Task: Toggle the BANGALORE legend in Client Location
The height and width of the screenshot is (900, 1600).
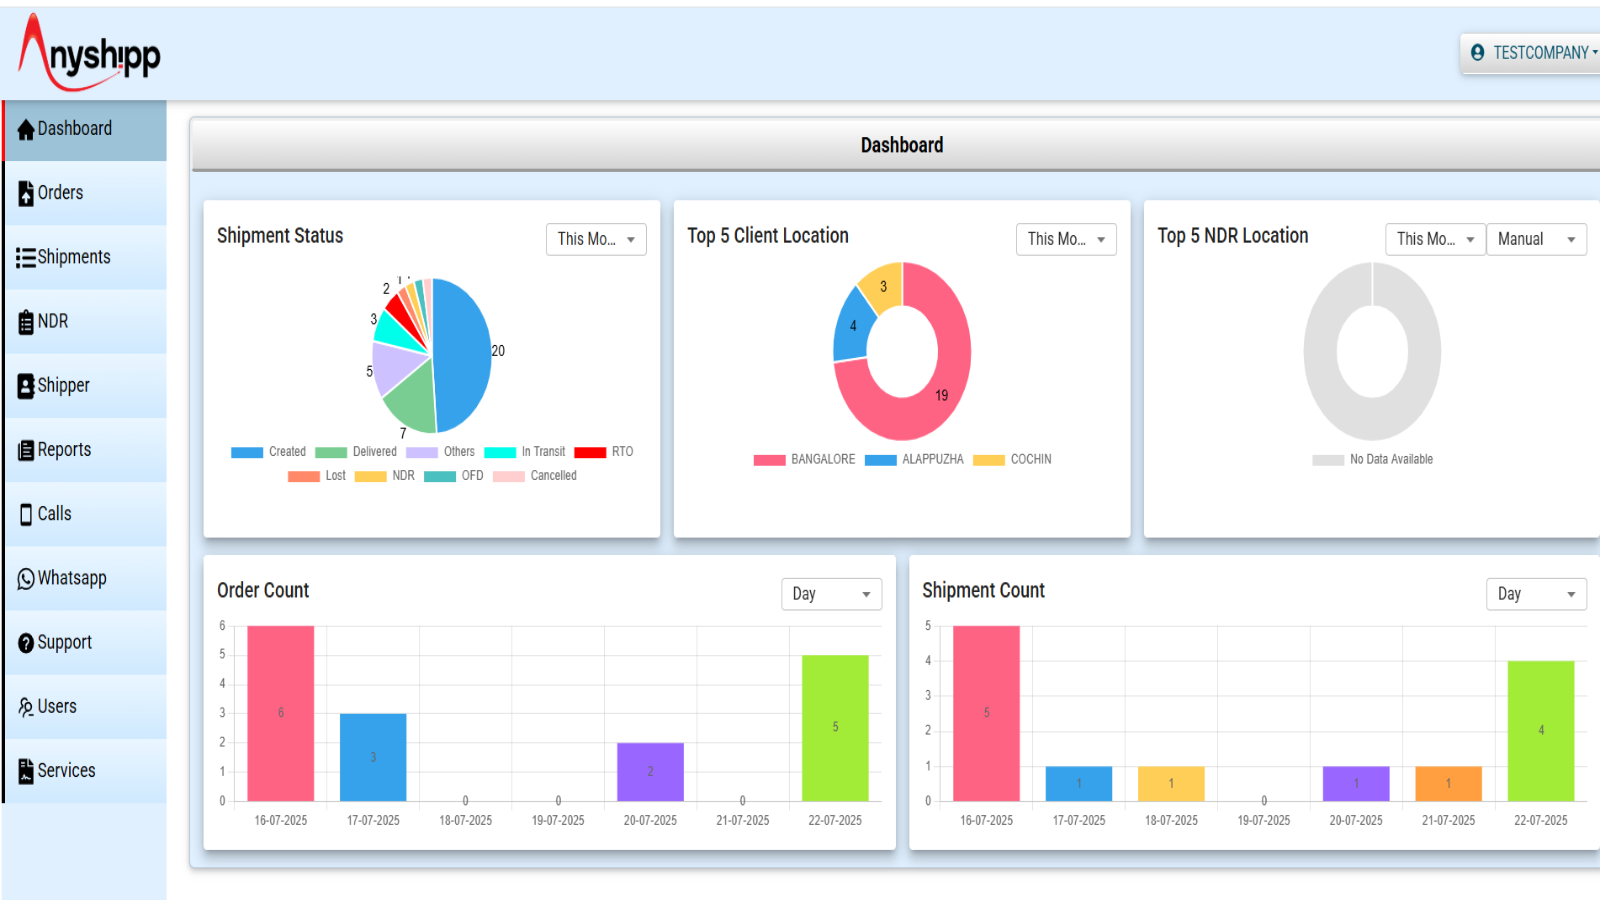Action: (804, 460)
